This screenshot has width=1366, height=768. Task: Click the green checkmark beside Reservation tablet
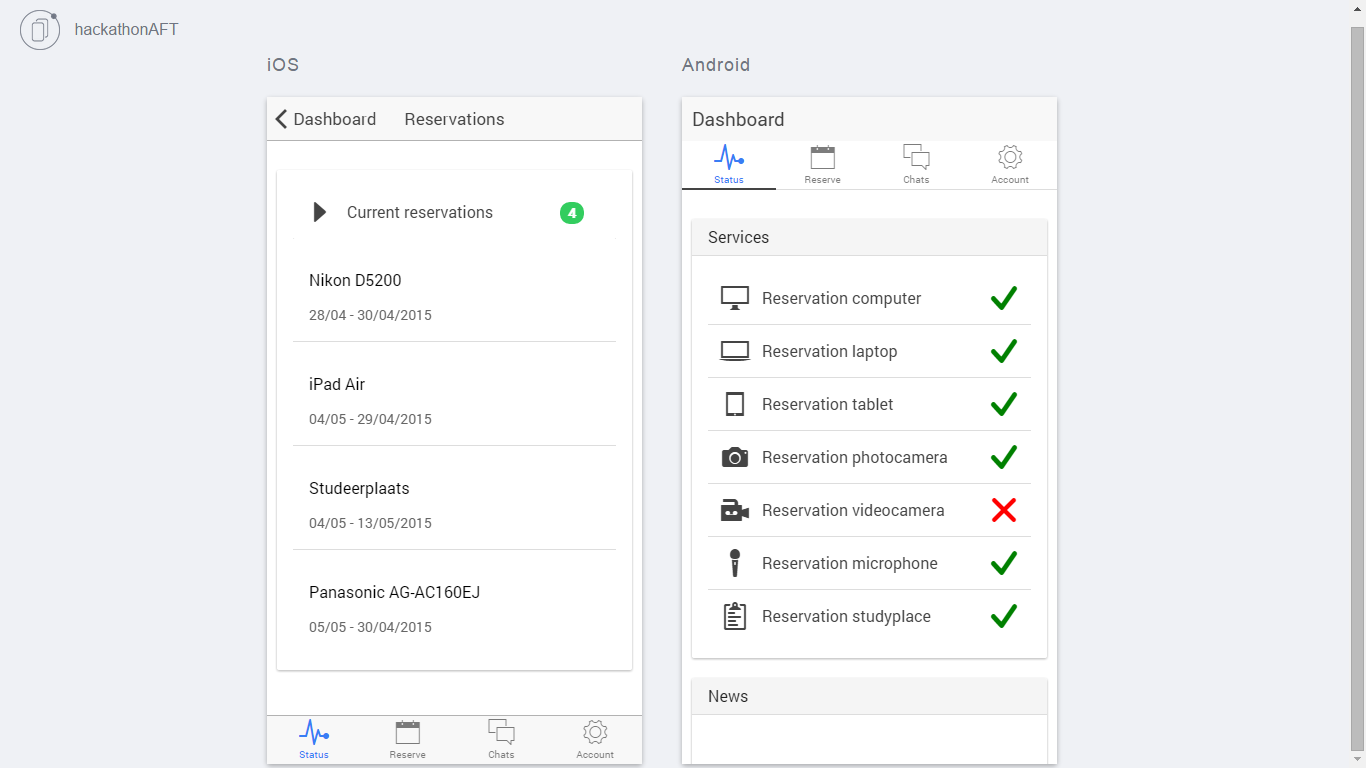[x=1004, y=404]
